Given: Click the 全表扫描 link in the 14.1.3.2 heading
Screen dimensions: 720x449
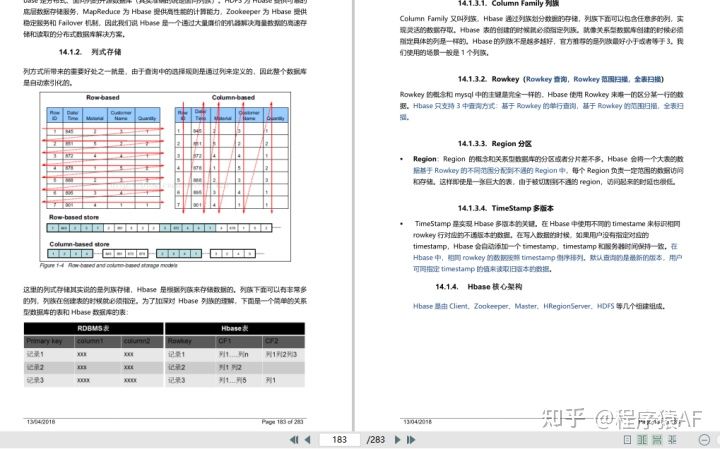Looking at the screenshot, I should tap(648, 79).
